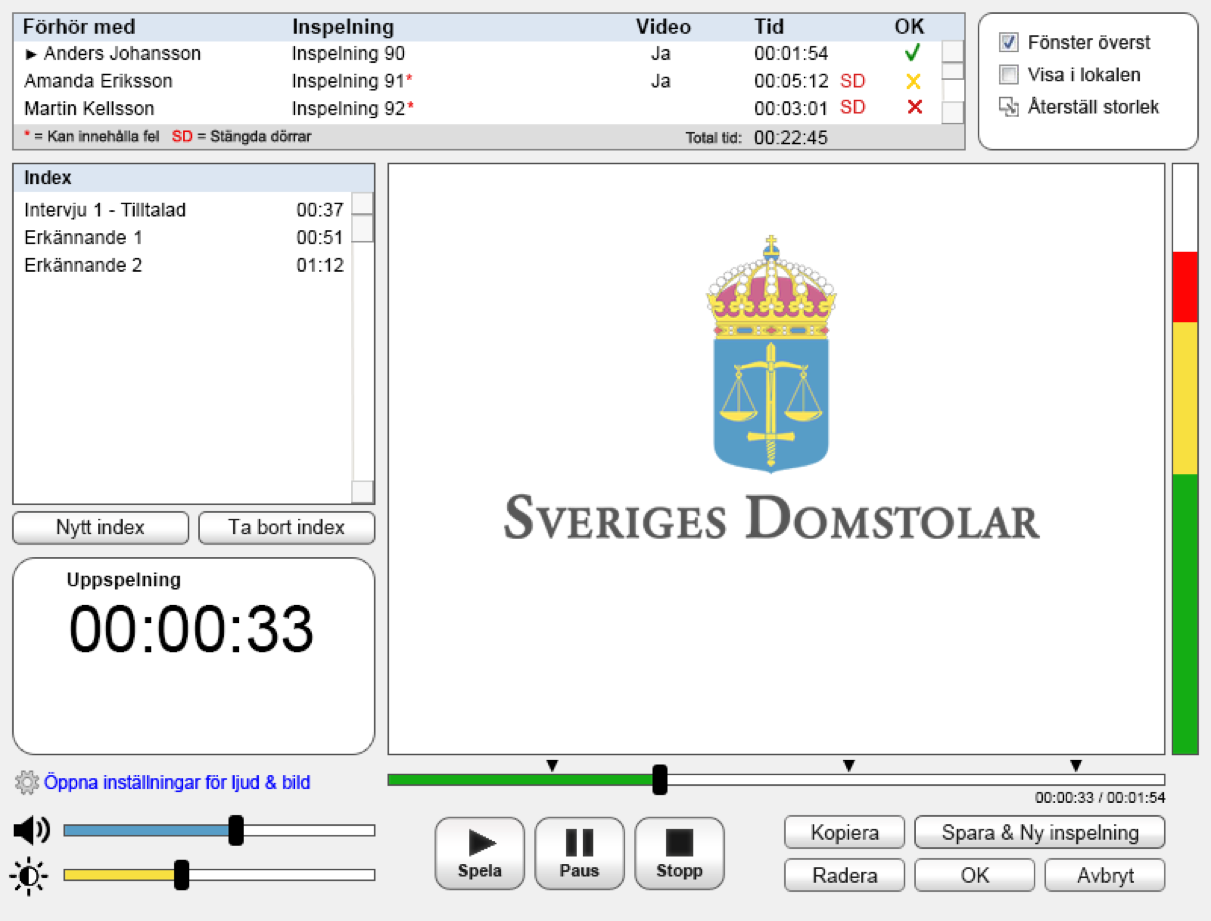The width and height of the screenshot is (1211, 921).
Task: Click the Stopp stop button
Action: pos(679,853)
